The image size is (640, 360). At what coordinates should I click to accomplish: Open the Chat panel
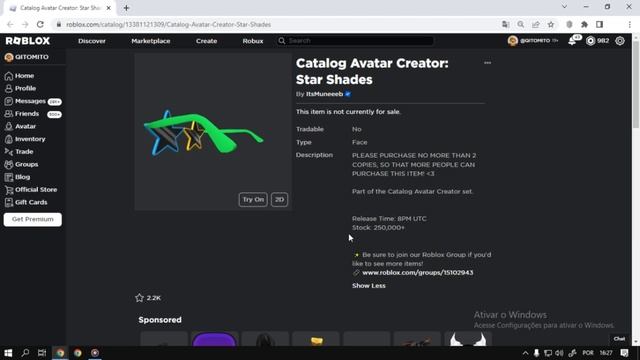click(619, 339)
